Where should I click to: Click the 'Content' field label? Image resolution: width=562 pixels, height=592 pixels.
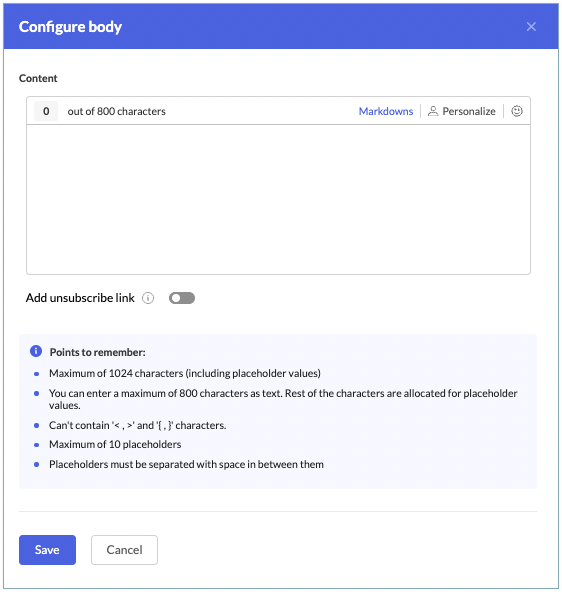[x=38, y=78]
